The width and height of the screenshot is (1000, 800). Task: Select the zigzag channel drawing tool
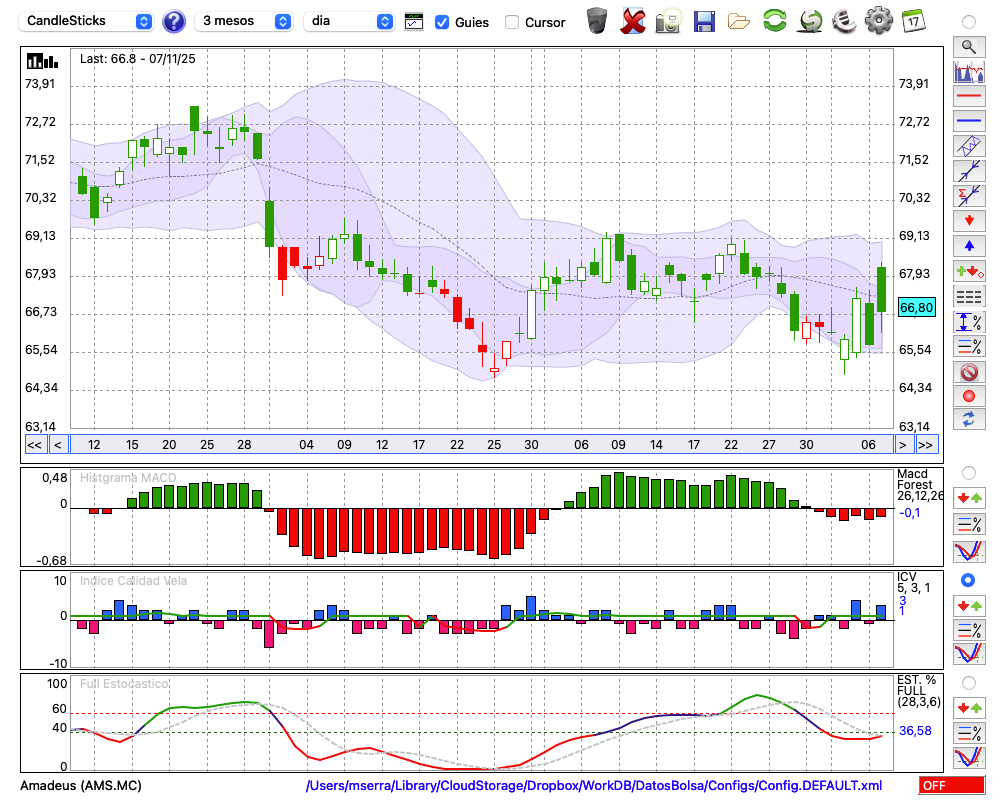click(x=969, y=146)
